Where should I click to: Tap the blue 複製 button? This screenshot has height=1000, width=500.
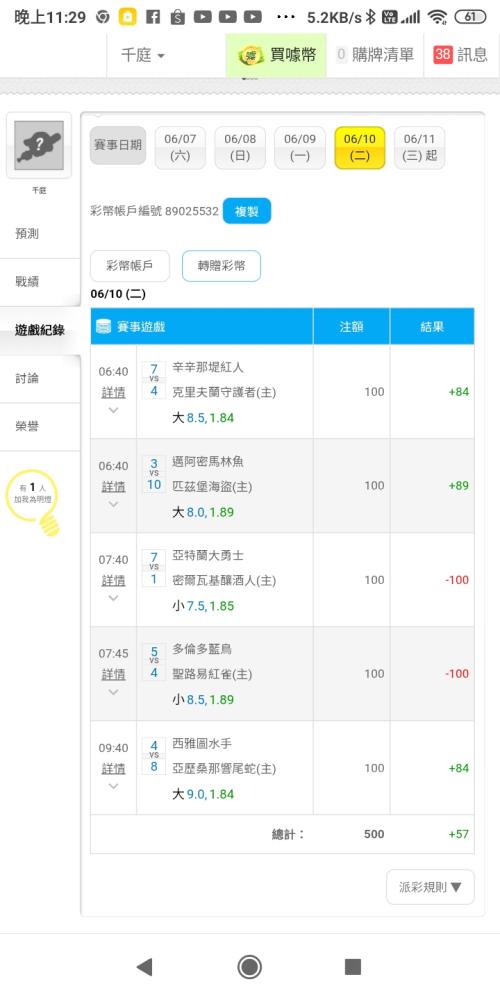click(247, 211)
